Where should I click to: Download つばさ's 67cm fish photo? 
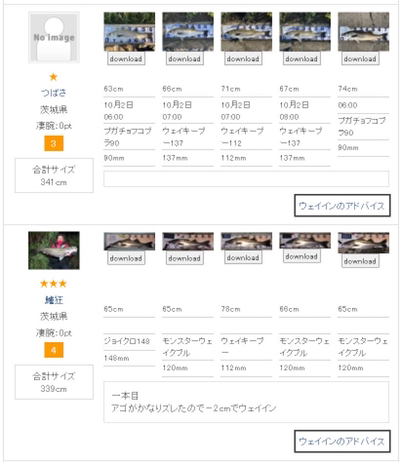click(x=302, y=59)
